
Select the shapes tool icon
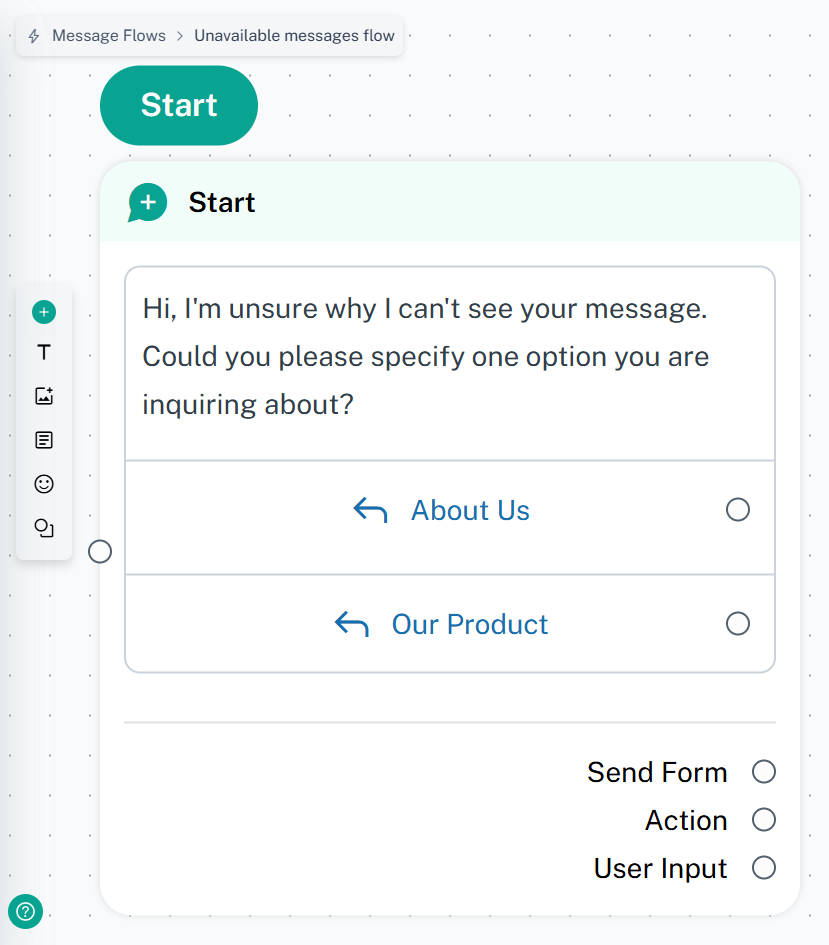pos(44,528)
